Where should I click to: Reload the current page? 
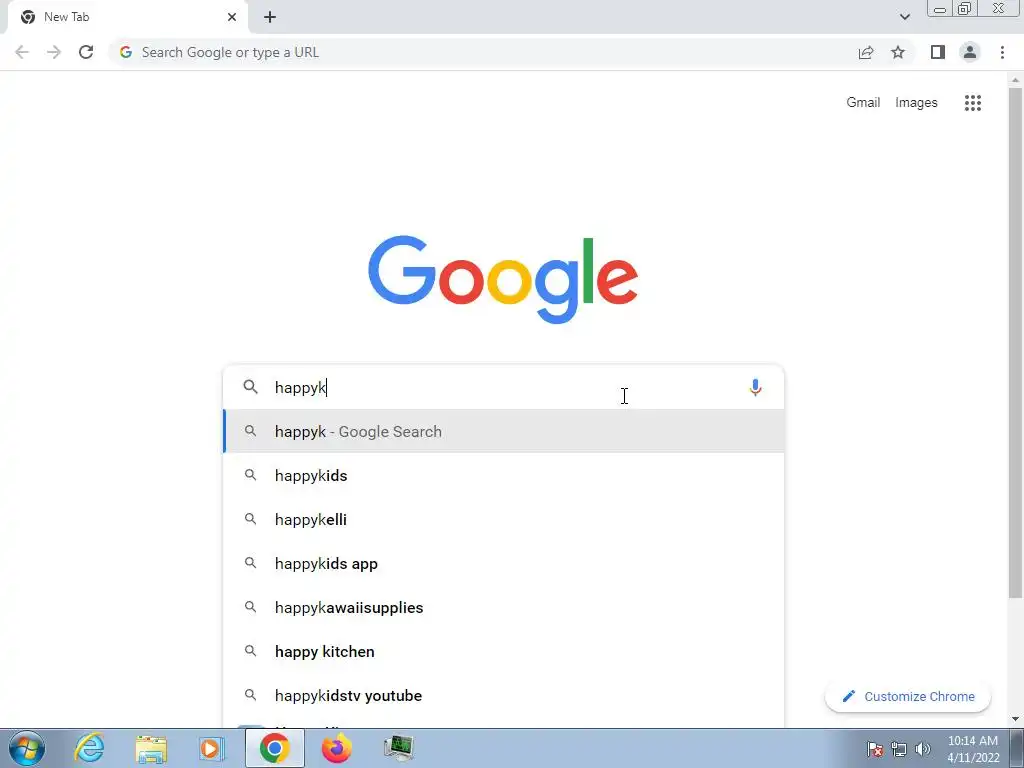pyautogui.click(x=86, y=52)
